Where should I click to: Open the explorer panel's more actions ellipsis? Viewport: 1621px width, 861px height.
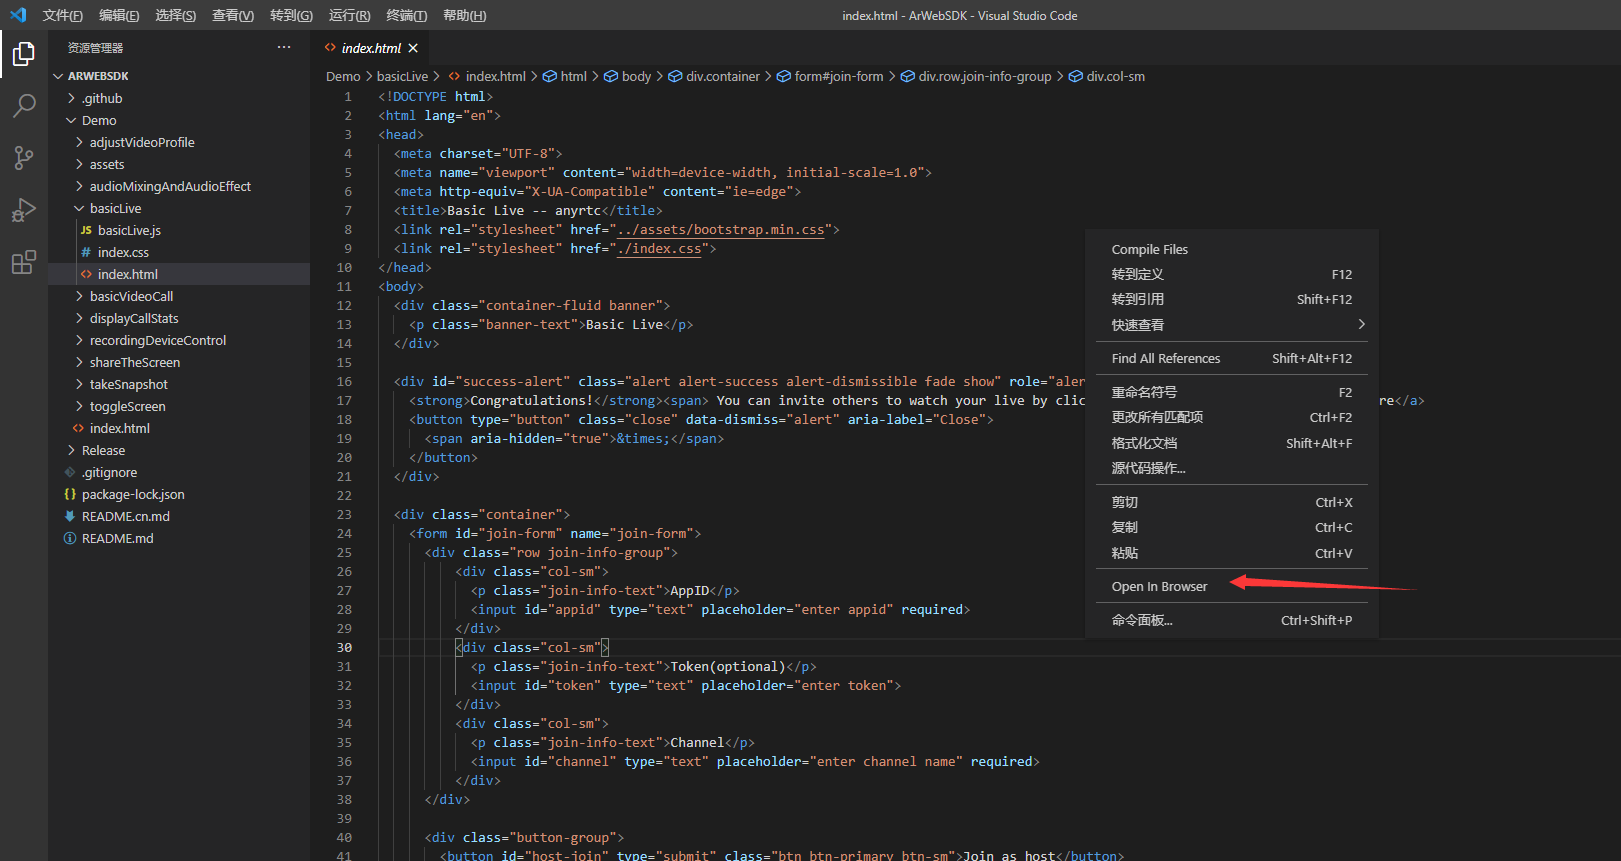(x=284, y=47)
